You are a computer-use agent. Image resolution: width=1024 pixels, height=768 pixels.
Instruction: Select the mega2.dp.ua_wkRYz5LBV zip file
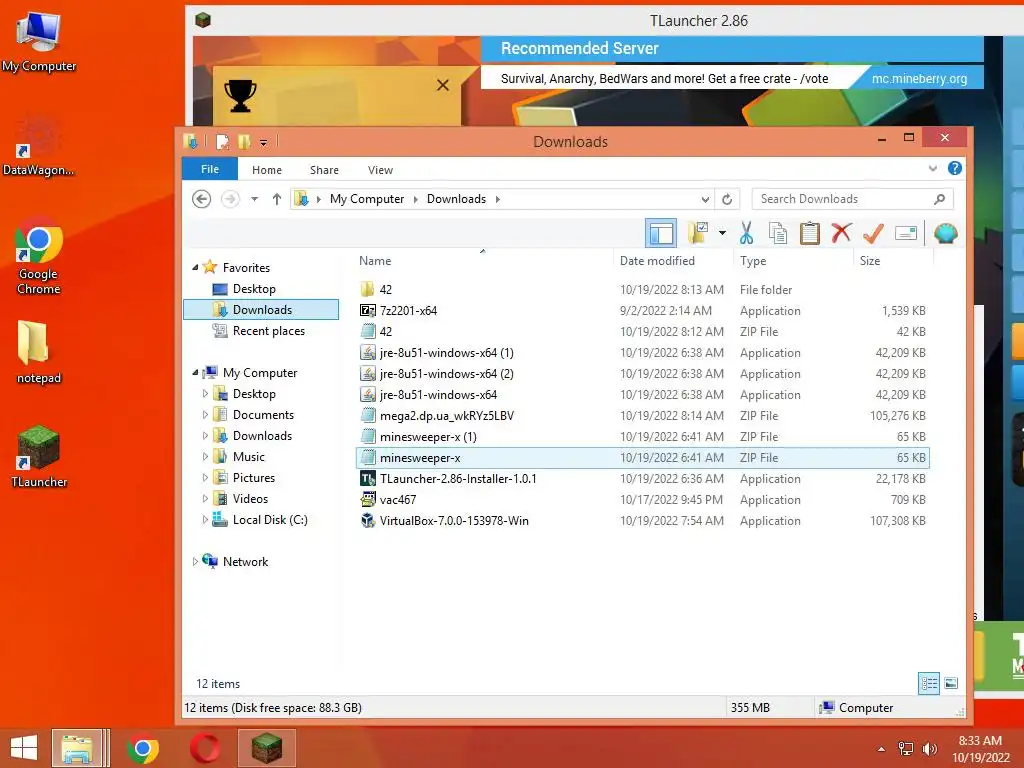[643, 416]
